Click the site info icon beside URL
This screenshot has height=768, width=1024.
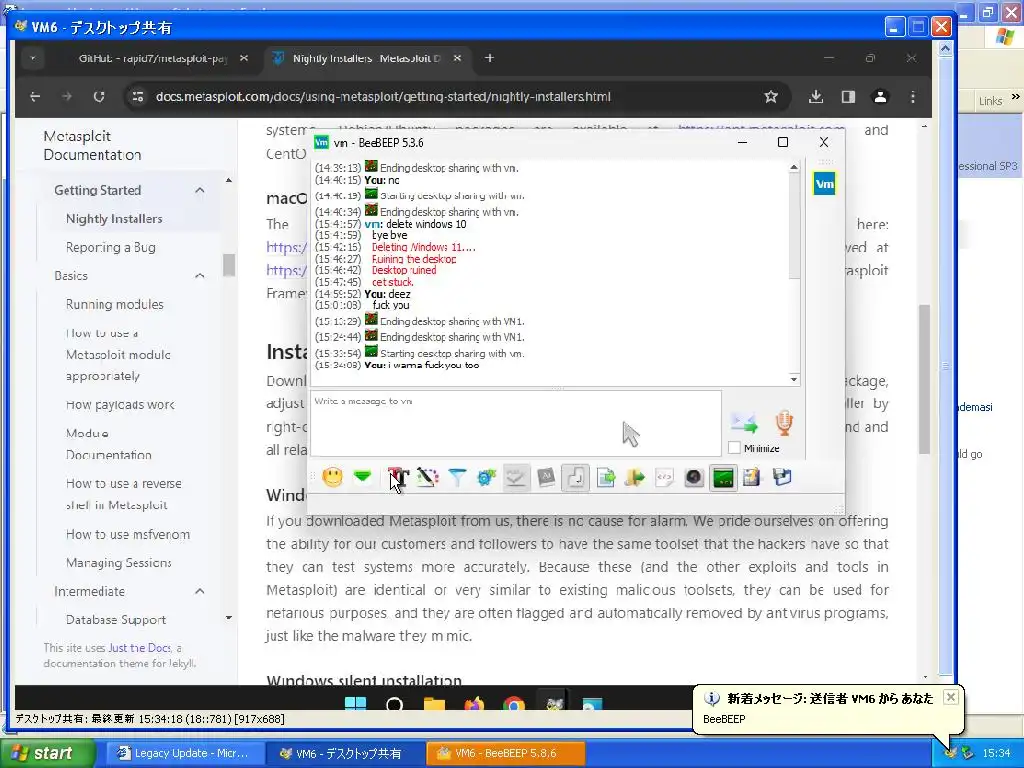point(138,97)
